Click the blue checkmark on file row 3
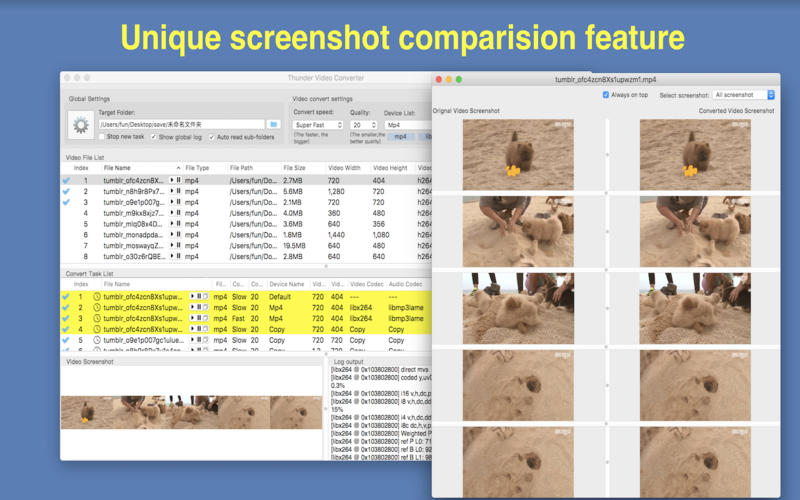 [x=66, y=203]
